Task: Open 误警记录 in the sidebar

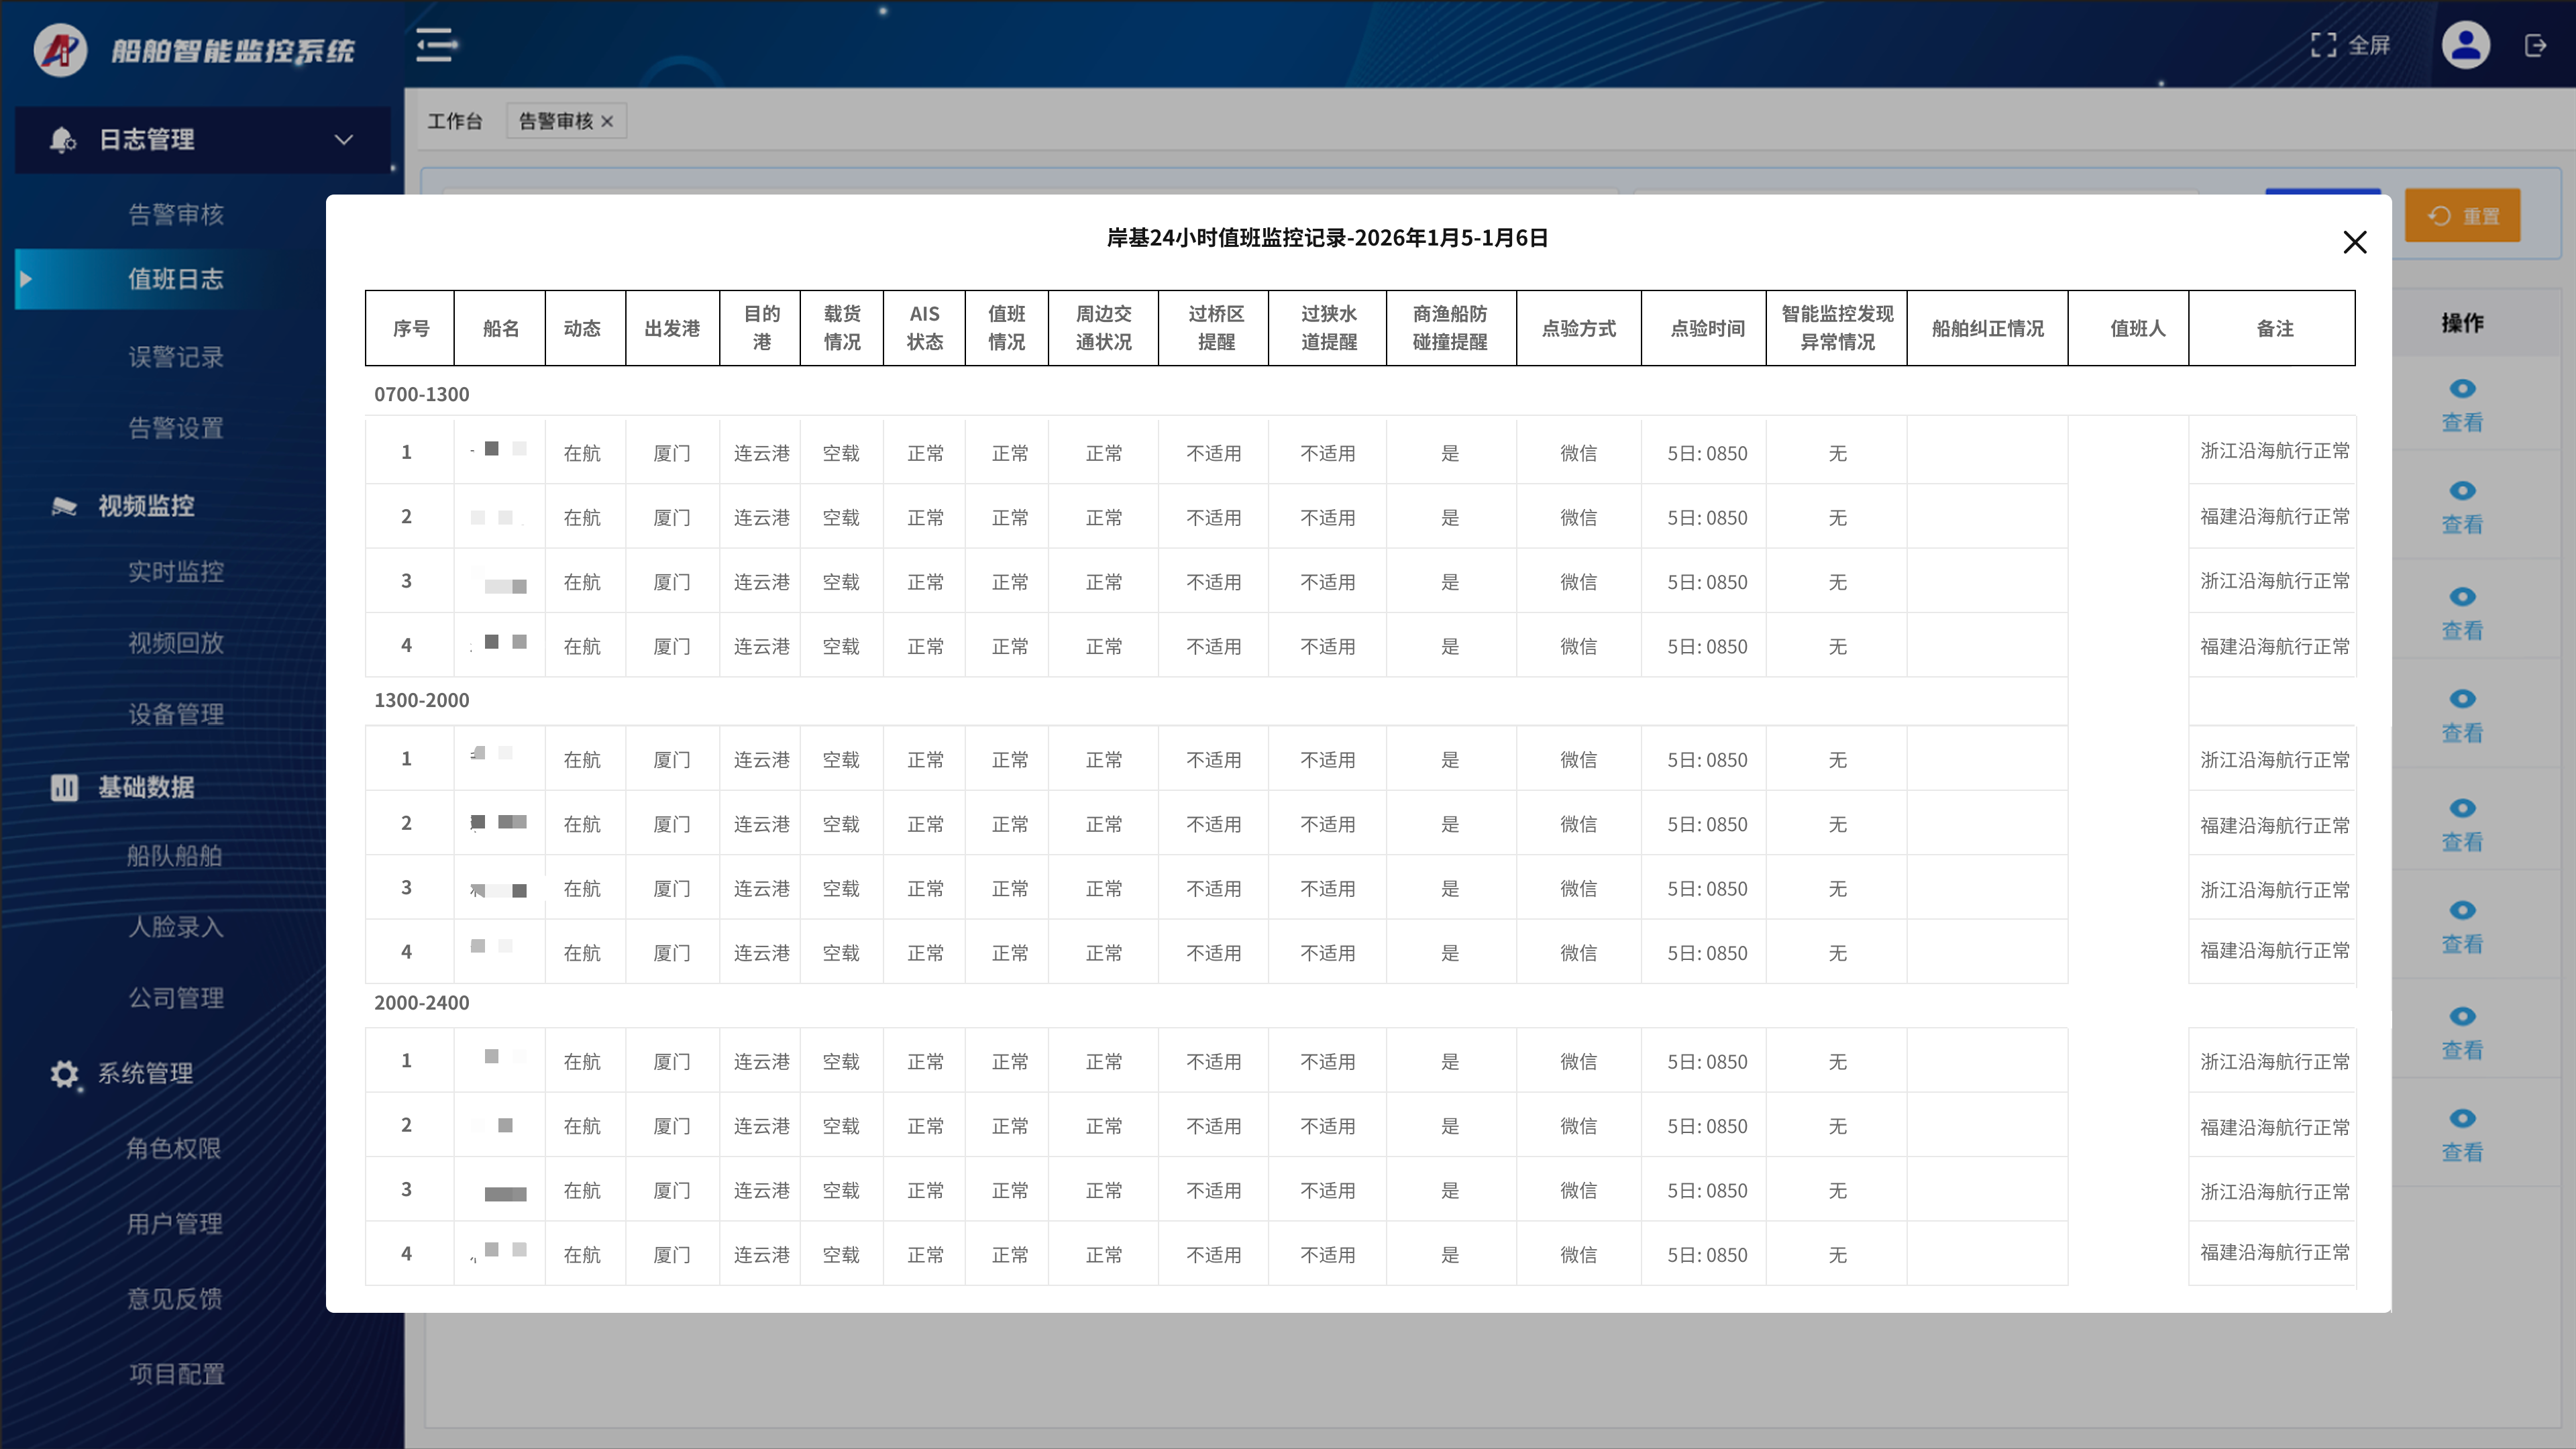Action: click(176, 357)
